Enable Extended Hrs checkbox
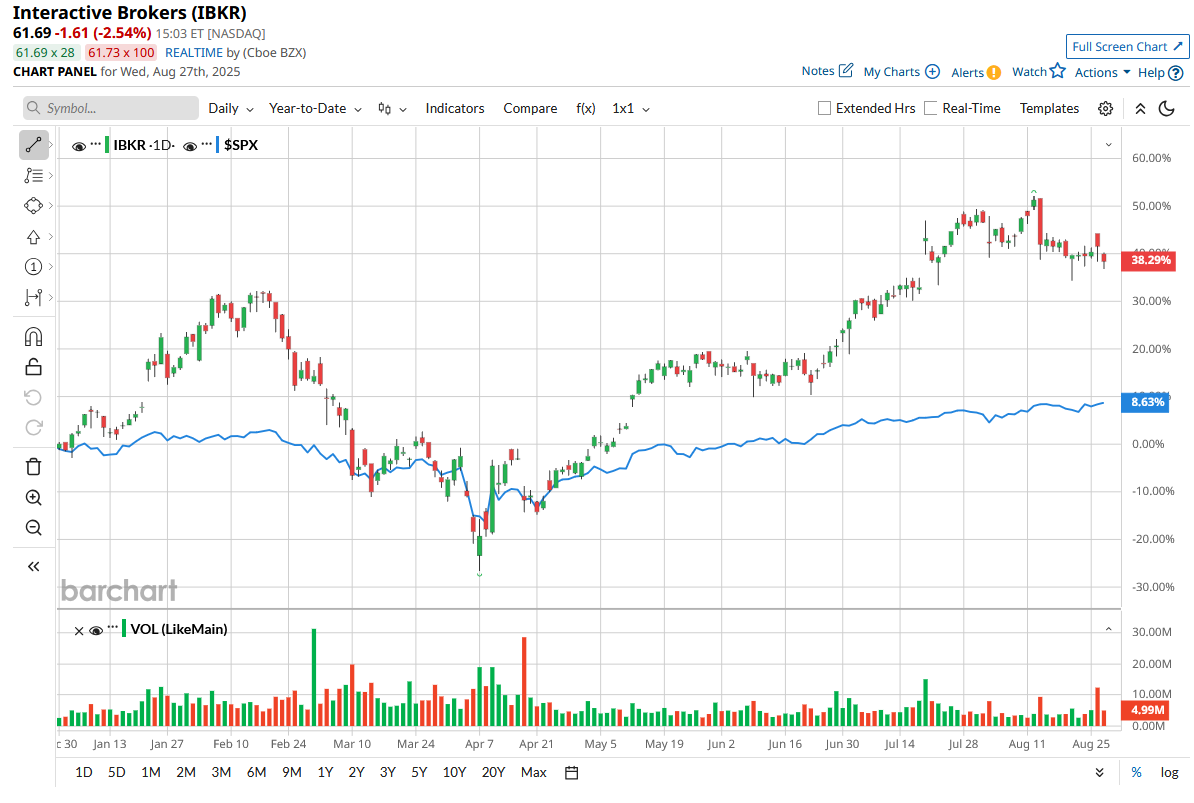Image resolution: width=1194 pixels, height=803 pixels. [824, 108]
